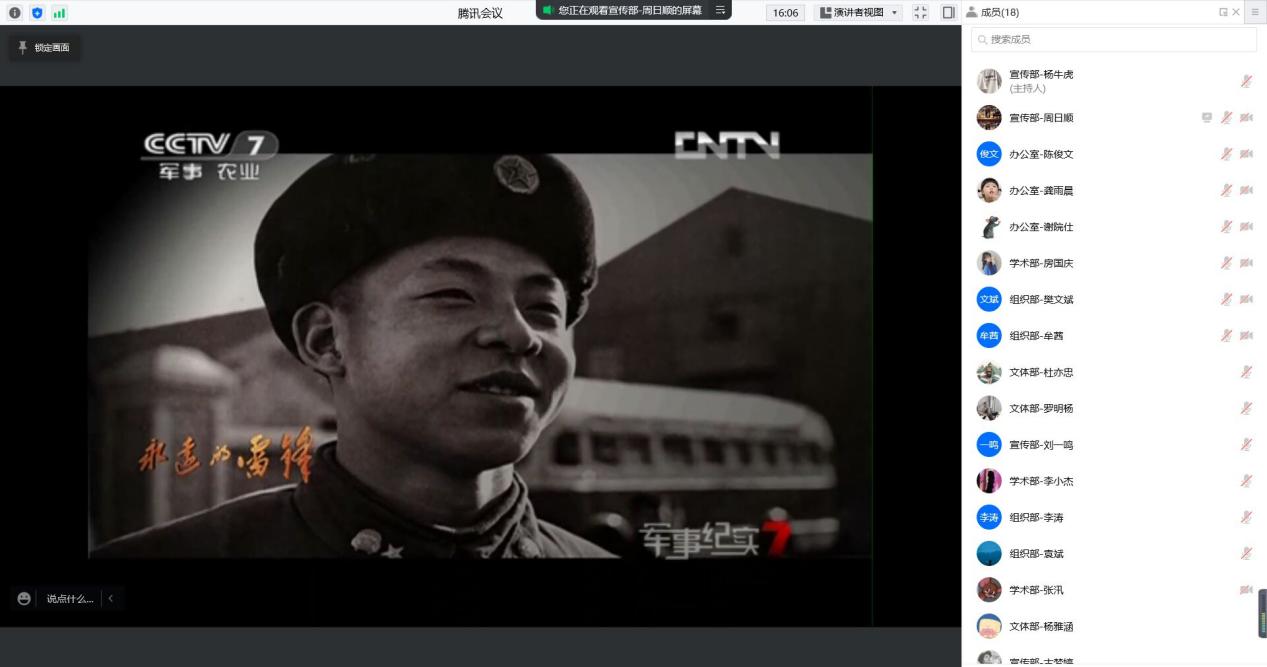Click the camera-off icon for 谢院仕
Viewport: 1267px width, 667px height.
1246,226
